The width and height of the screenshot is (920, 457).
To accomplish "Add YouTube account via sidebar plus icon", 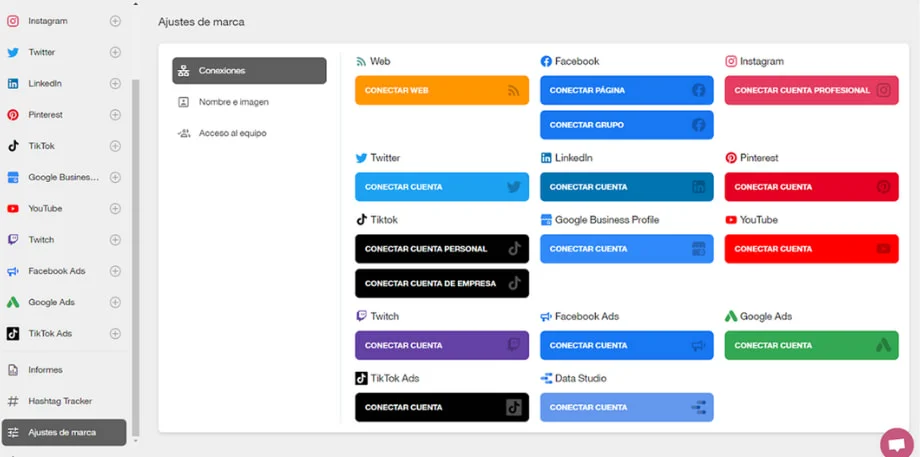I will [x=116, y=209].
